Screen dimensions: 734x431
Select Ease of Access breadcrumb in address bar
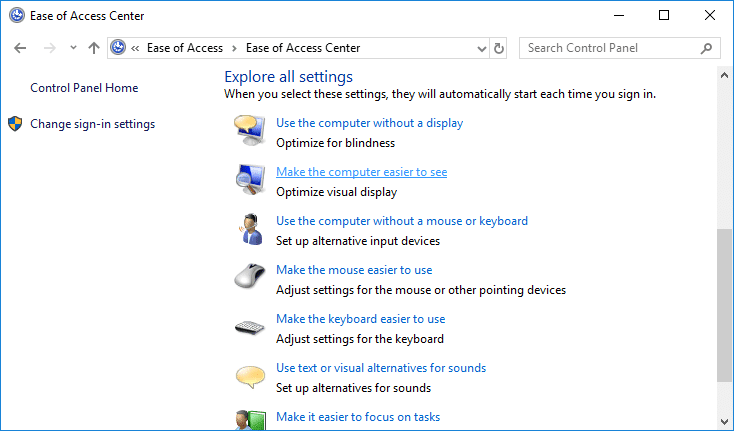[x=186, y=48]
